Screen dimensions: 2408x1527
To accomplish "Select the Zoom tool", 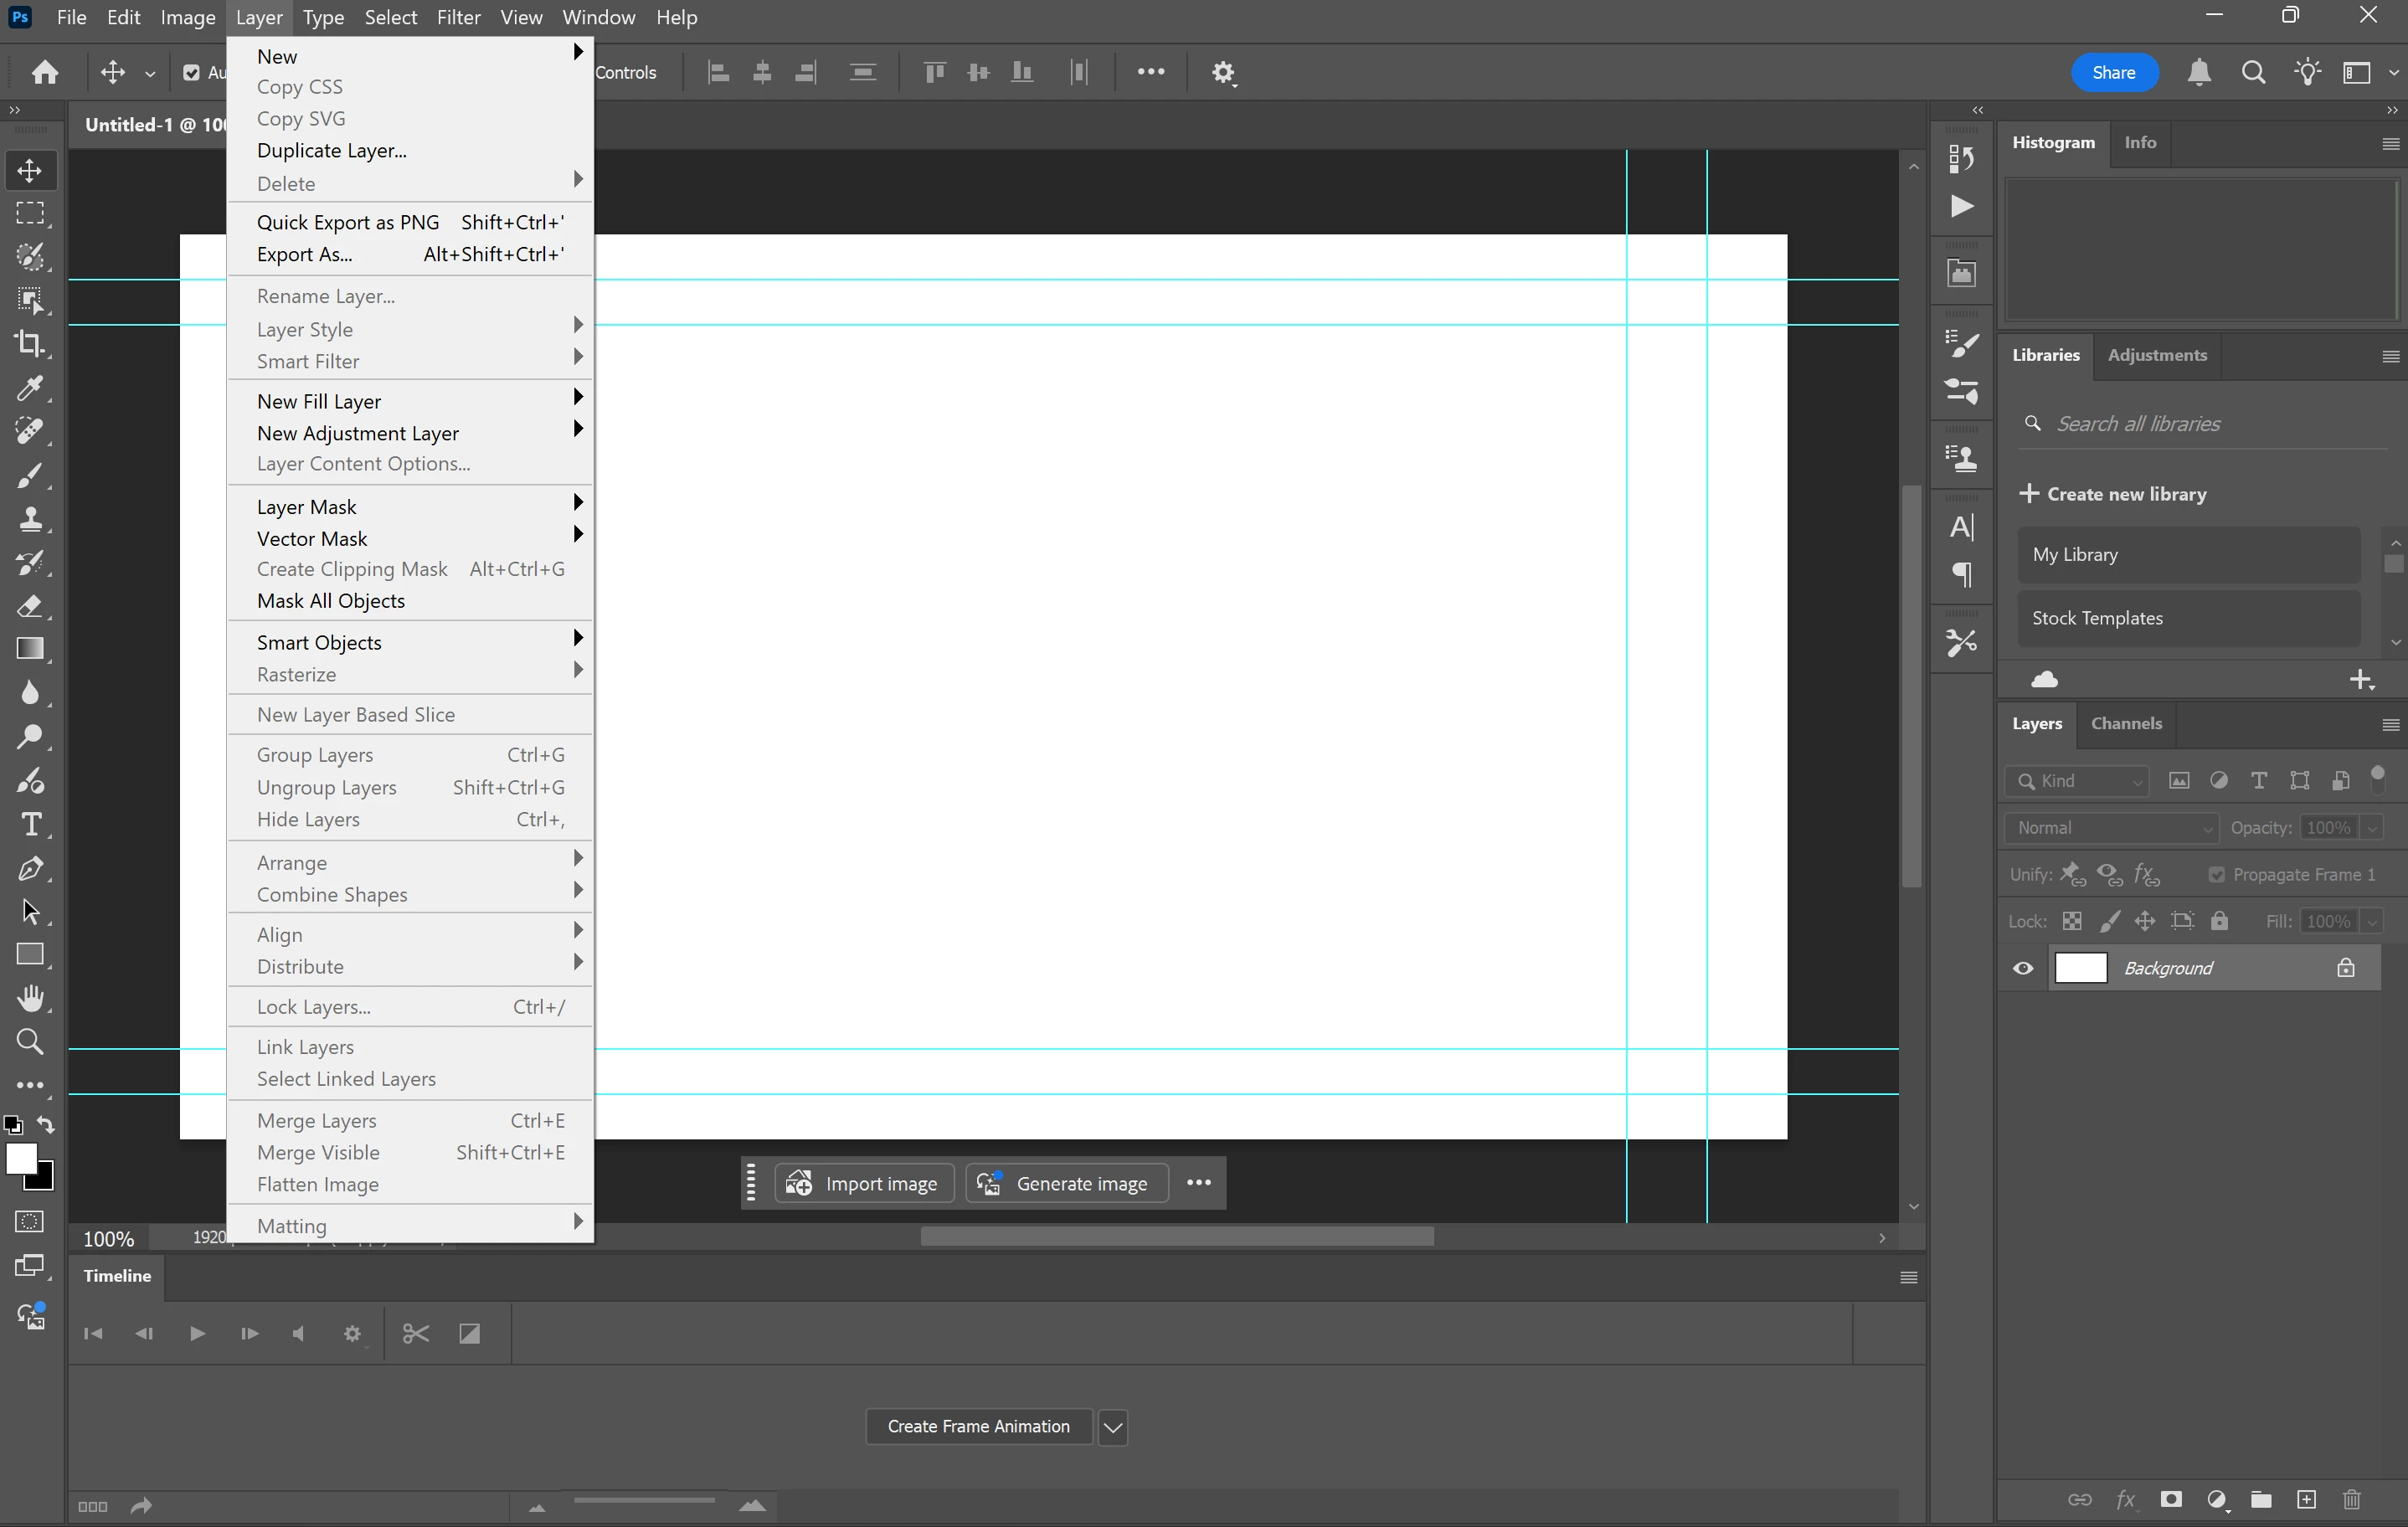I will 30,1041.
